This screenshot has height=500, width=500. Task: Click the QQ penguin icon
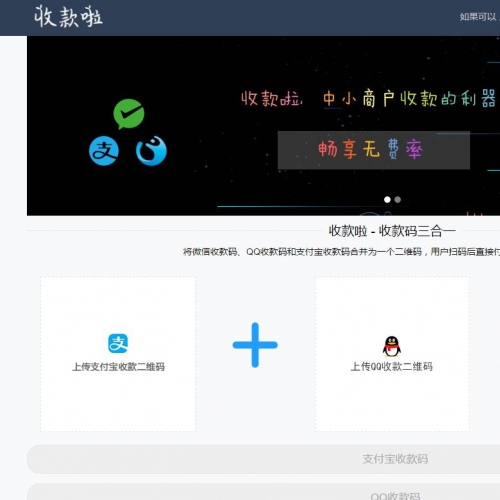392,346
